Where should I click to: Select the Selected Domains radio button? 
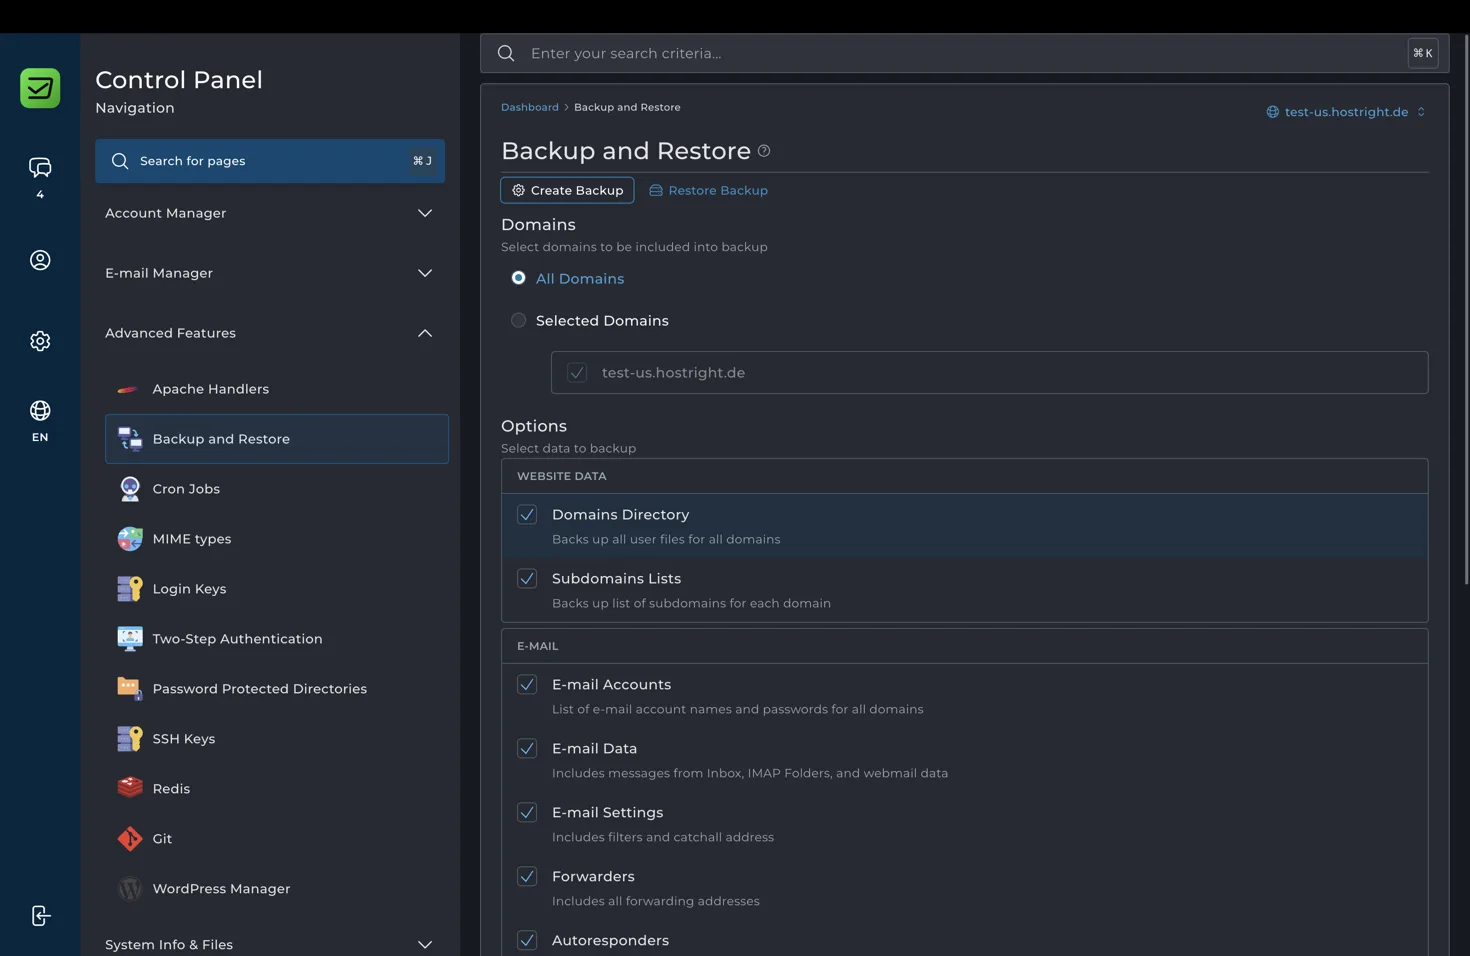tap(518, 320)
